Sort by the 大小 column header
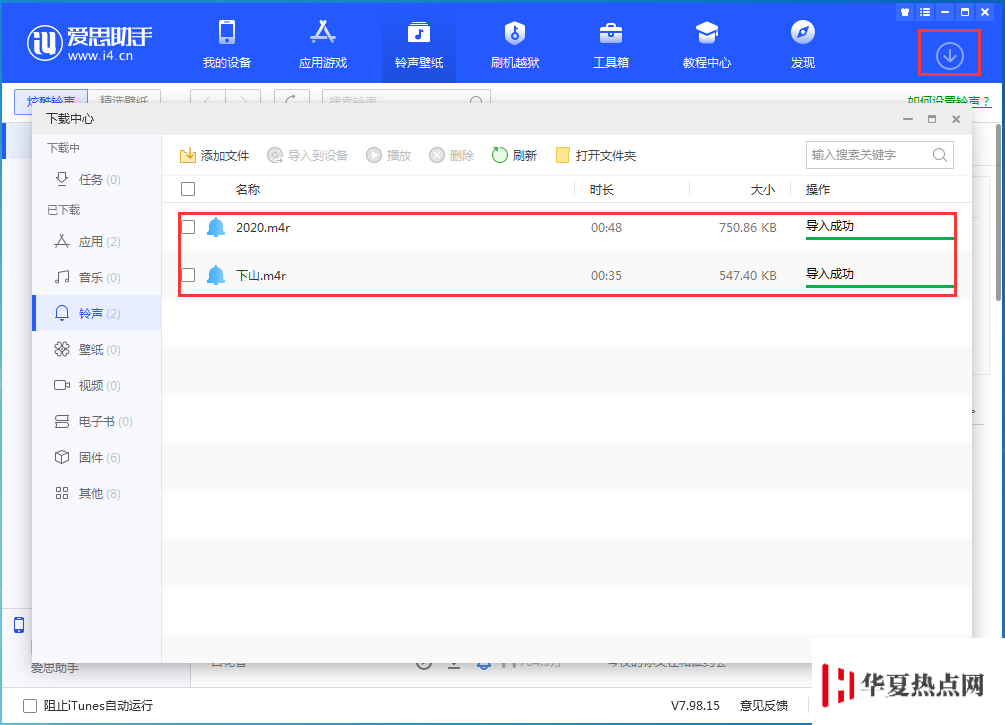 click(763, 190)
